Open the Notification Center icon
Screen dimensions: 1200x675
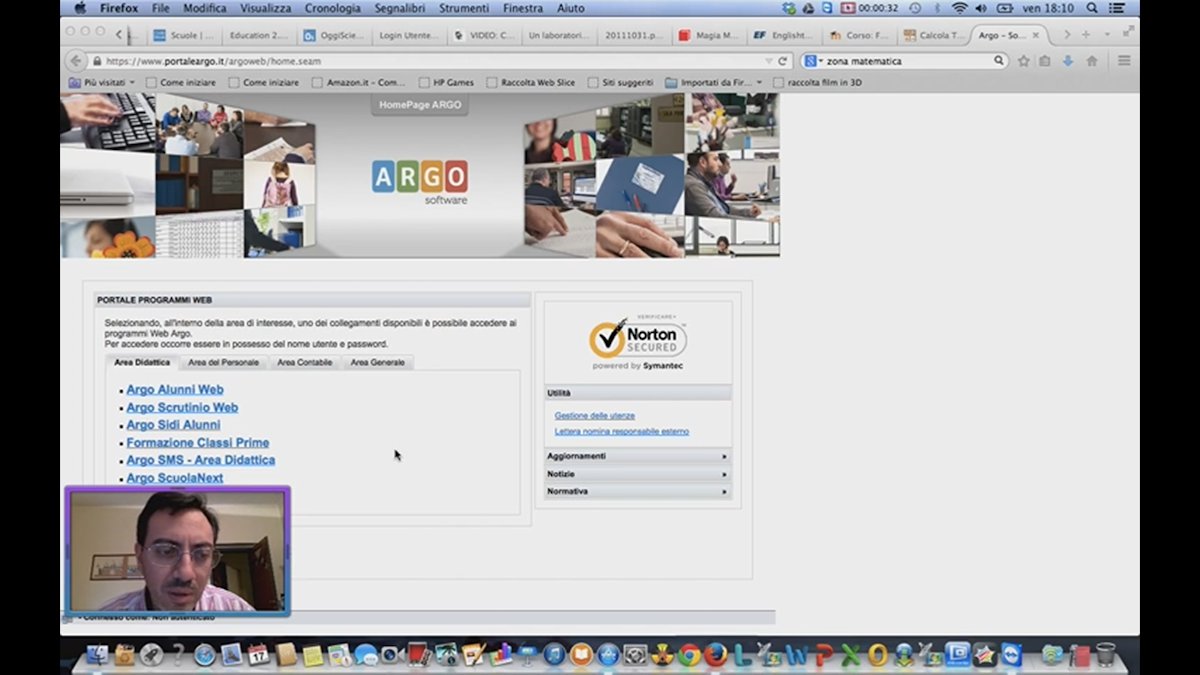1117,8
